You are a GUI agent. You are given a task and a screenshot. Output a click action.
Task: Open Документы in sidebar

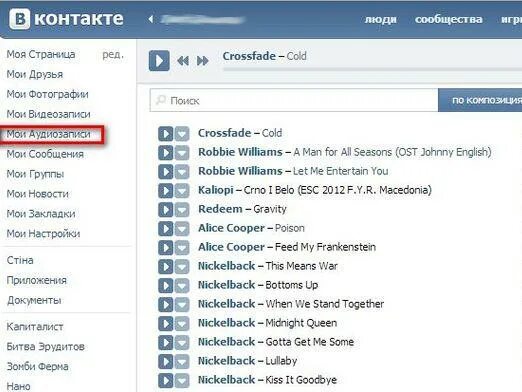tap(34, 301)
